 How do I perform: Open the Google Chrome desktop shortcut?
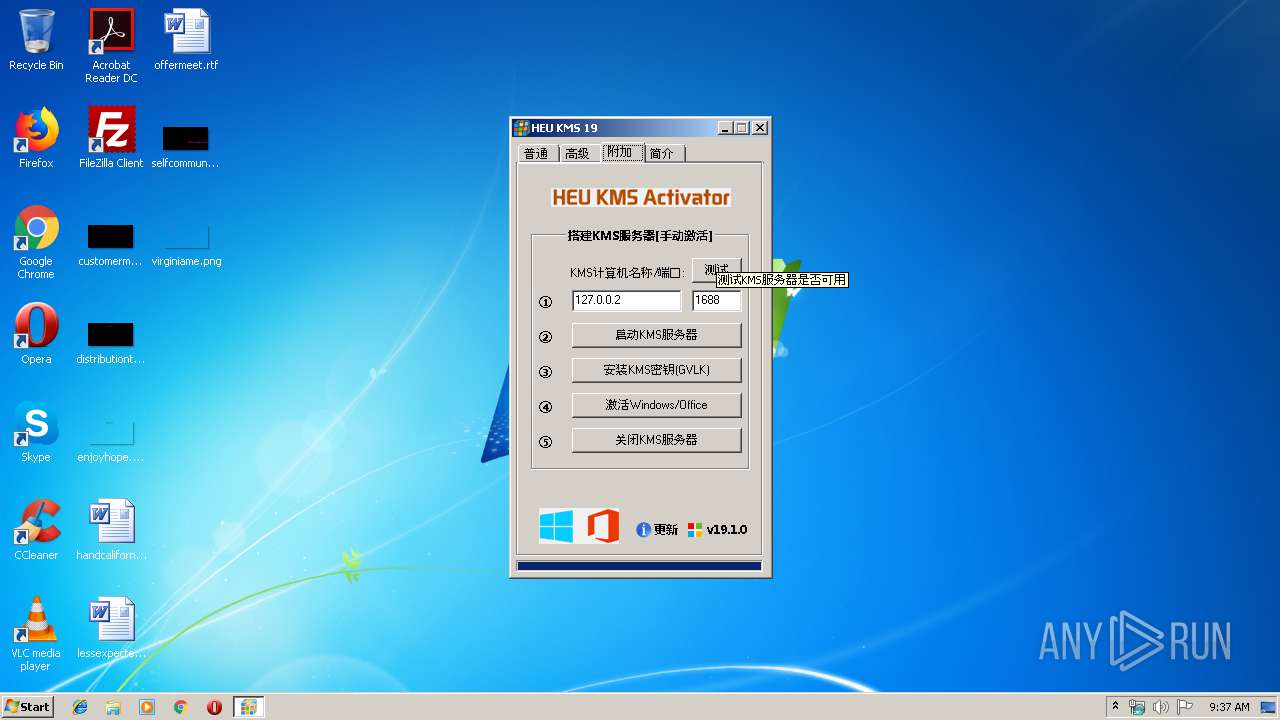point(36,242)
